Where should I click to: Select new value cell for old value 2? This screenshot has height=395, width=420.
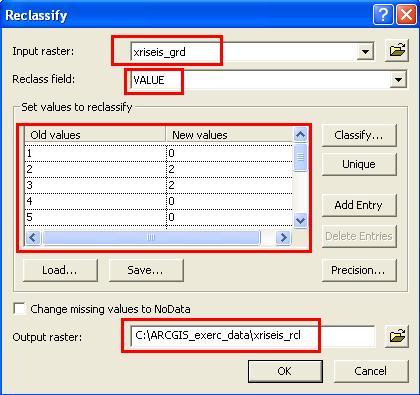point(229,169)
